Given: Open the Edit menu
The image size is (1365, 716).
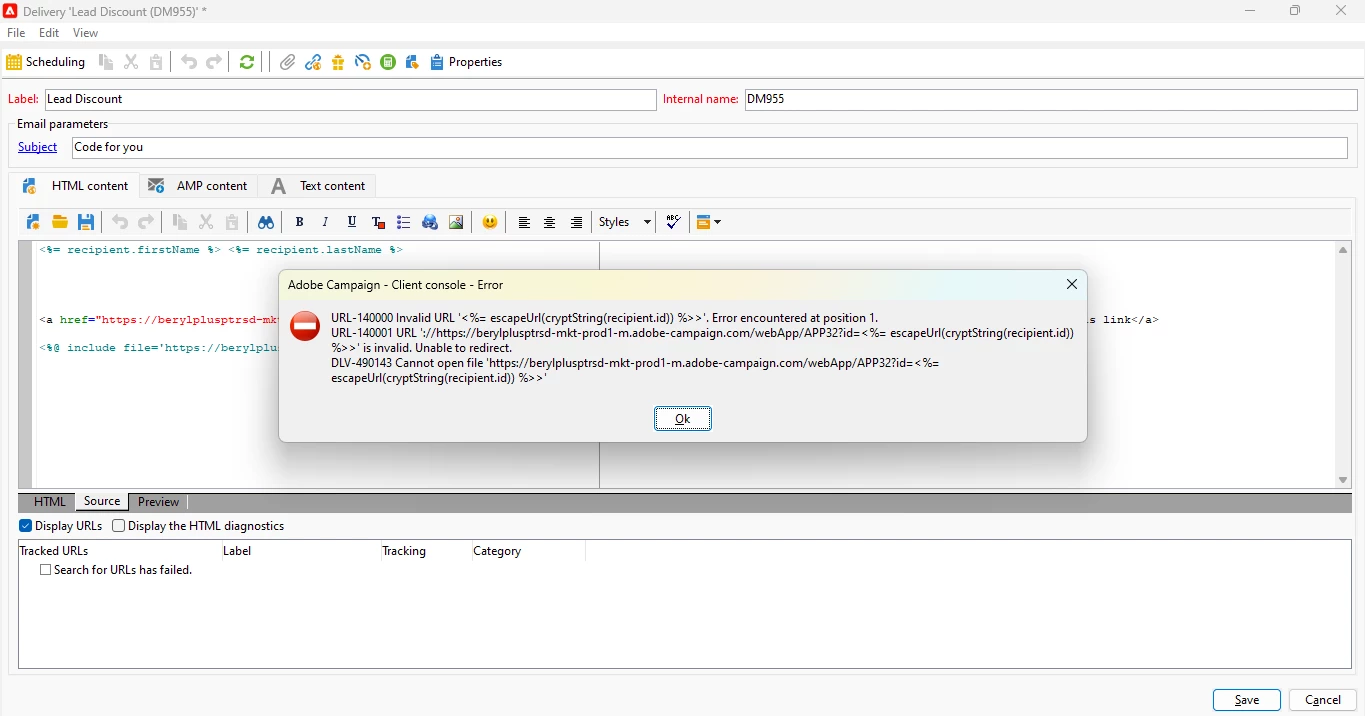Looking at the screenshot, I should [x=49, y=33].
